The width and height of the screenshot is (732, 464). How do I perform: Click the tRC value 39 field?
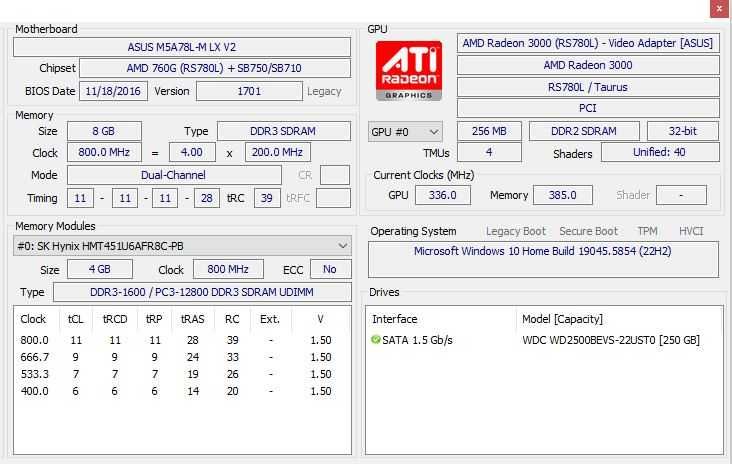click(267, 198)
